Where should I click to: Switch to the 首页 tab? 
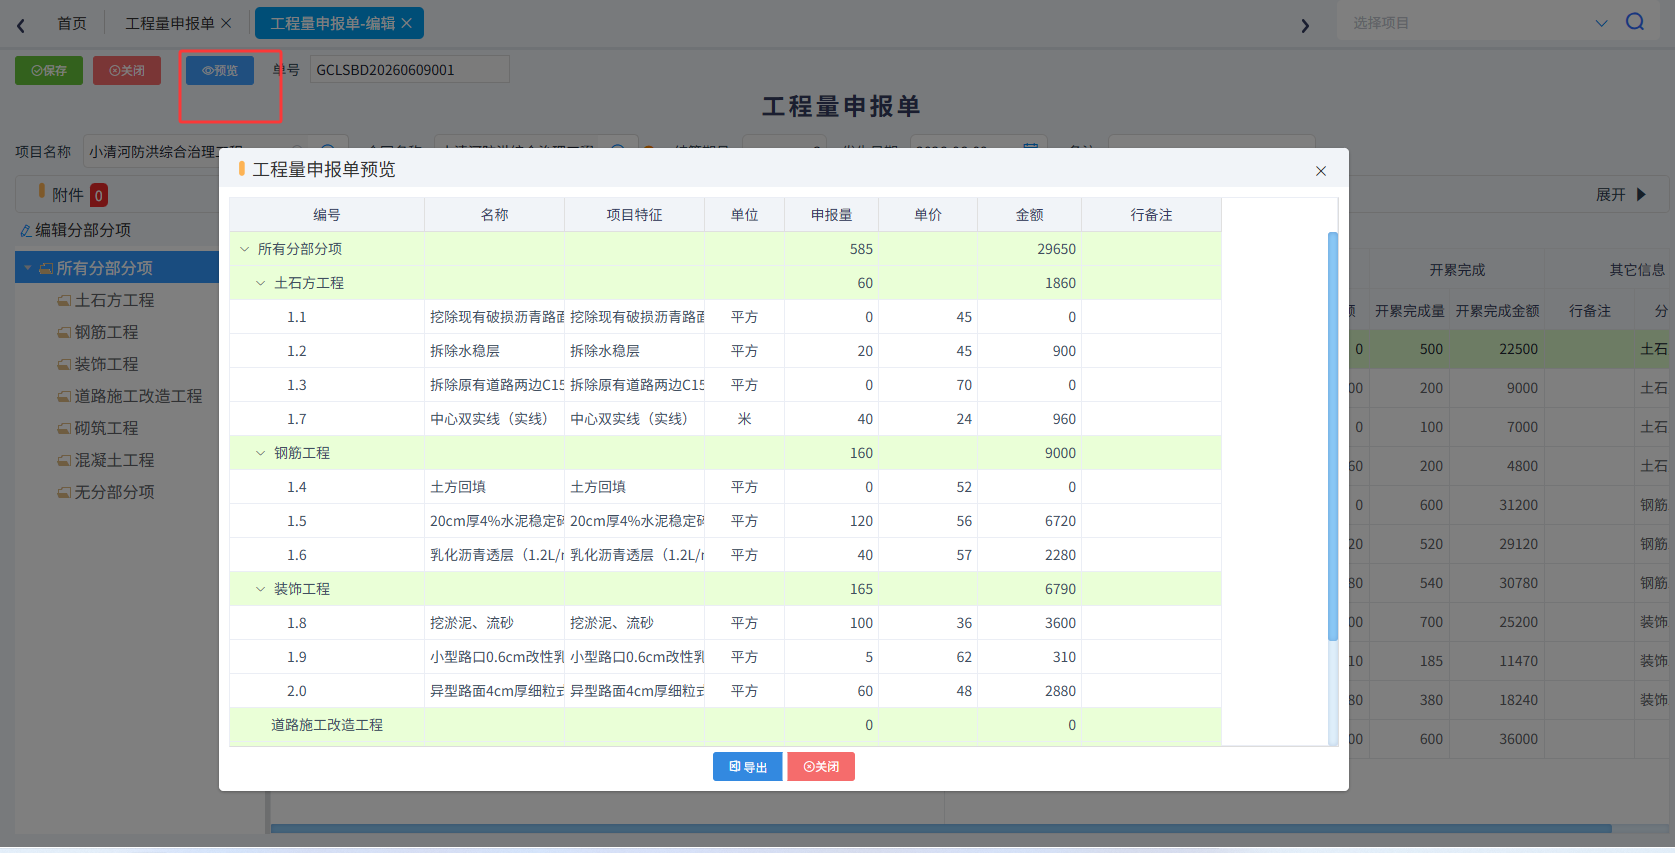(x=71, y=23)
